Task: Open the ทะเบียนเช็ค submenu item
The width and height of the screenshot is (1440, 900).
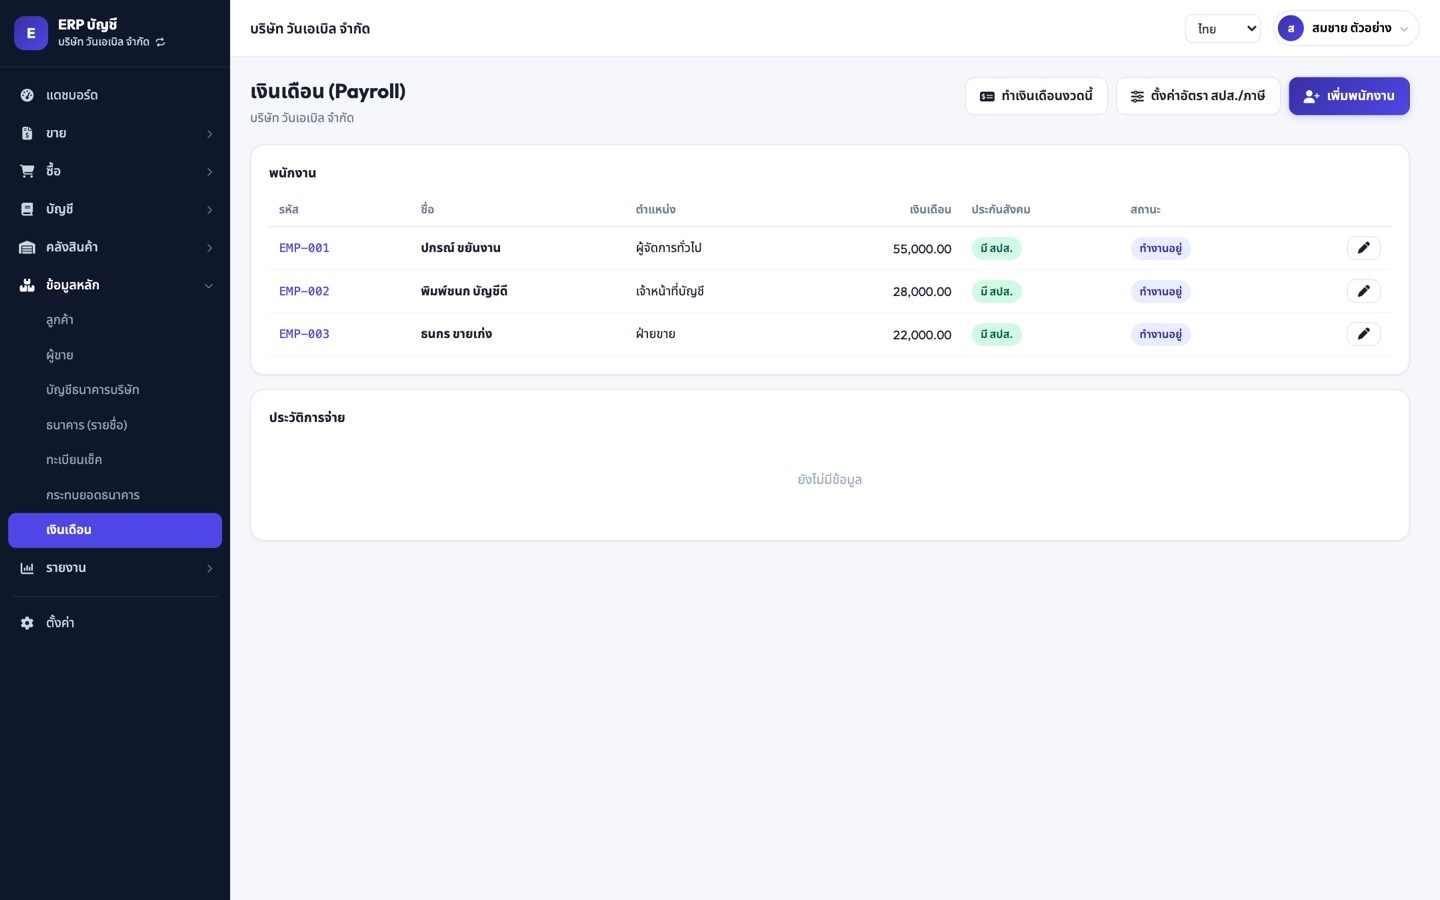Action: [x=115, y=460]
